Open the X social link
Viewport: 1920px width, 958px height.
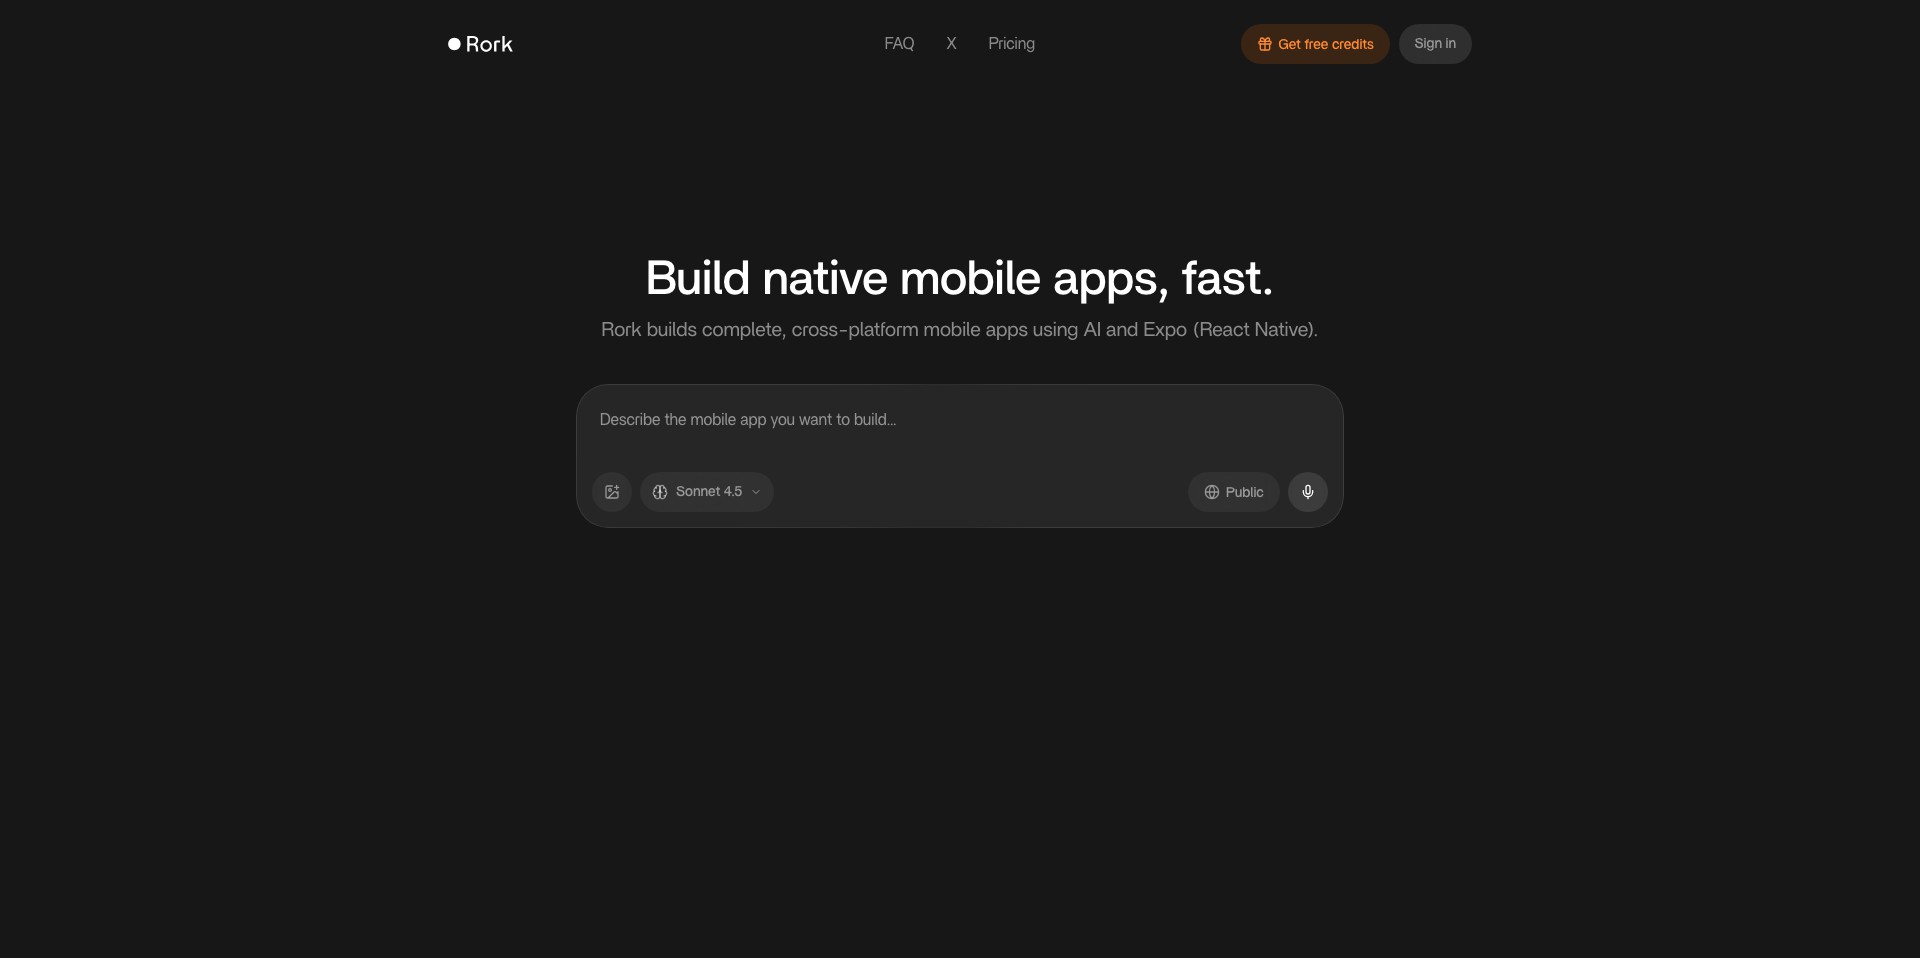[951, 44]
